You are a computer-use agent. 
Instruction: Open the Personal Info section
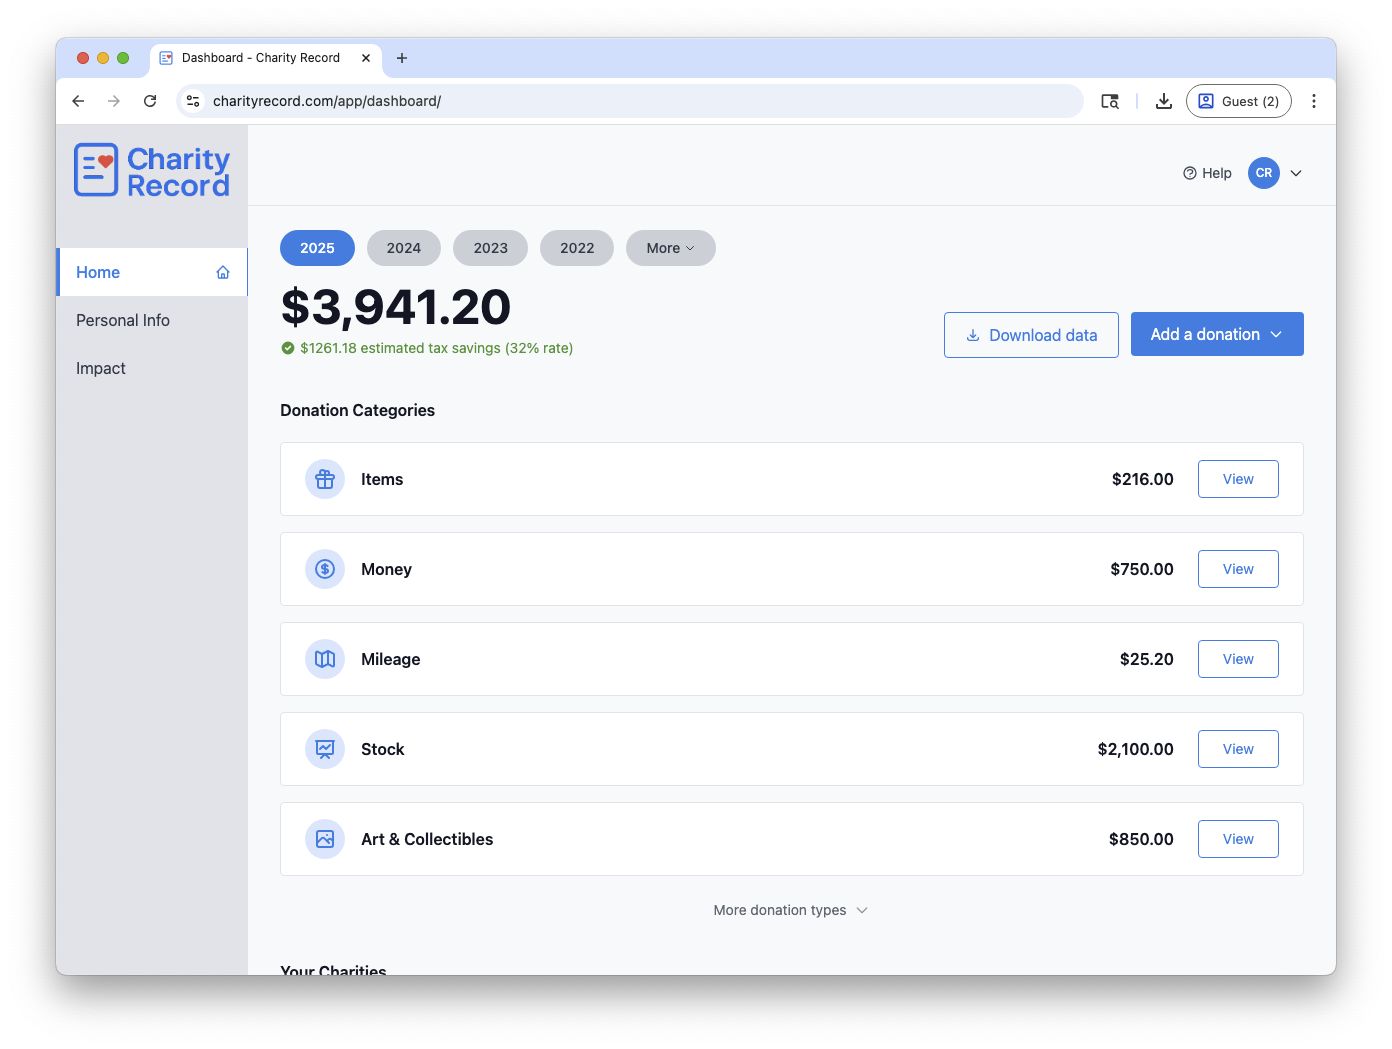tap(123, 320)
